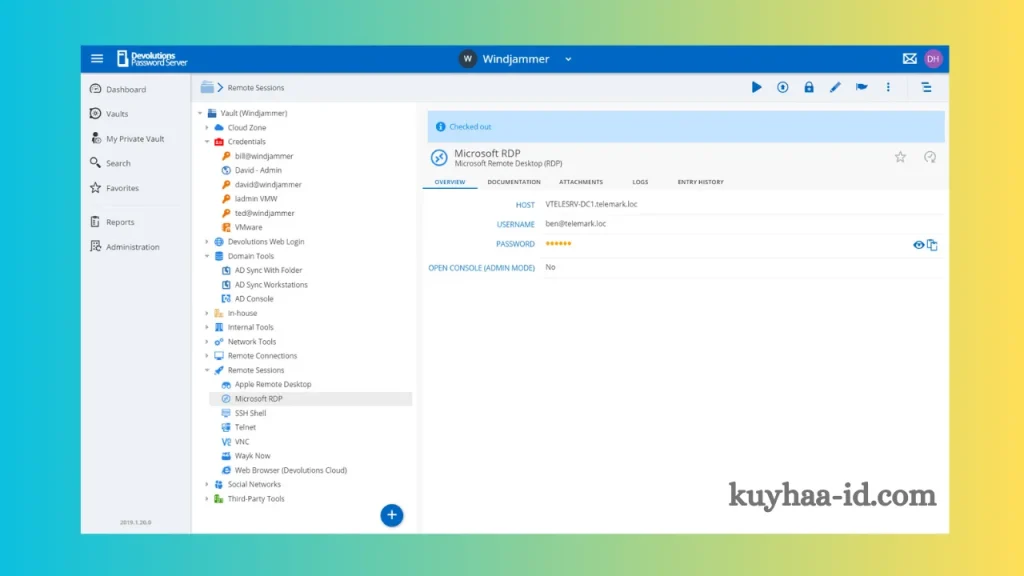Launch the session with play button
The height and width of the screenshot is (576, 1024).
[756, 87]
